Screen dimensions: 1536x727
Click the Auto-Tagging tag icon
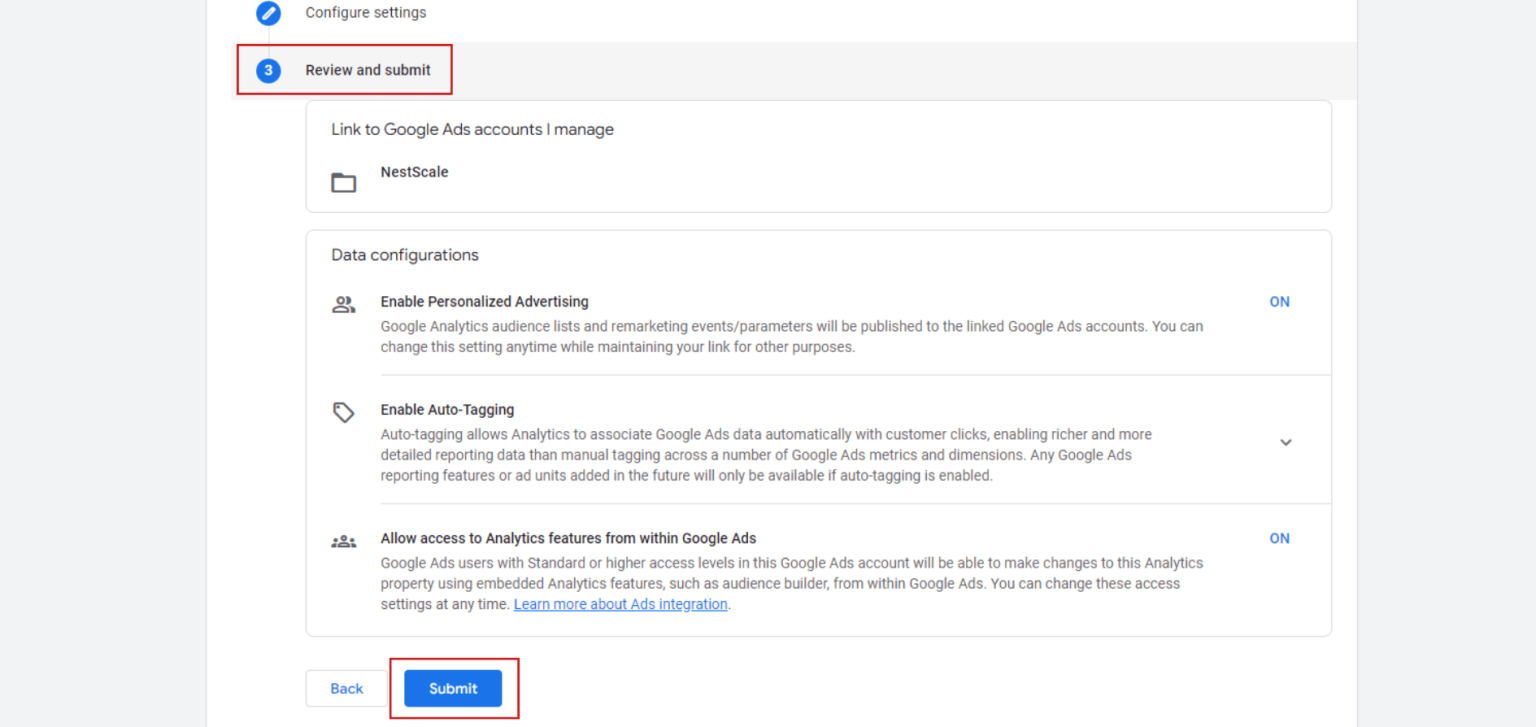point(344,412)
